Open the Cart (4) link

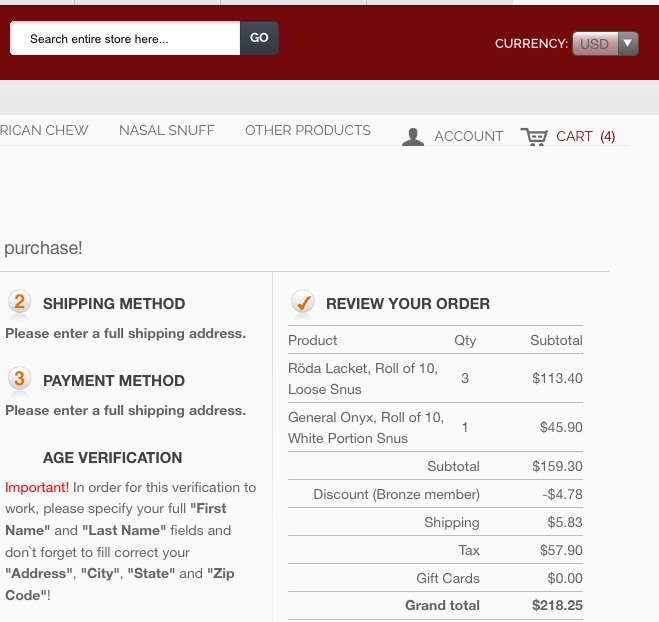tap(585, 137)
